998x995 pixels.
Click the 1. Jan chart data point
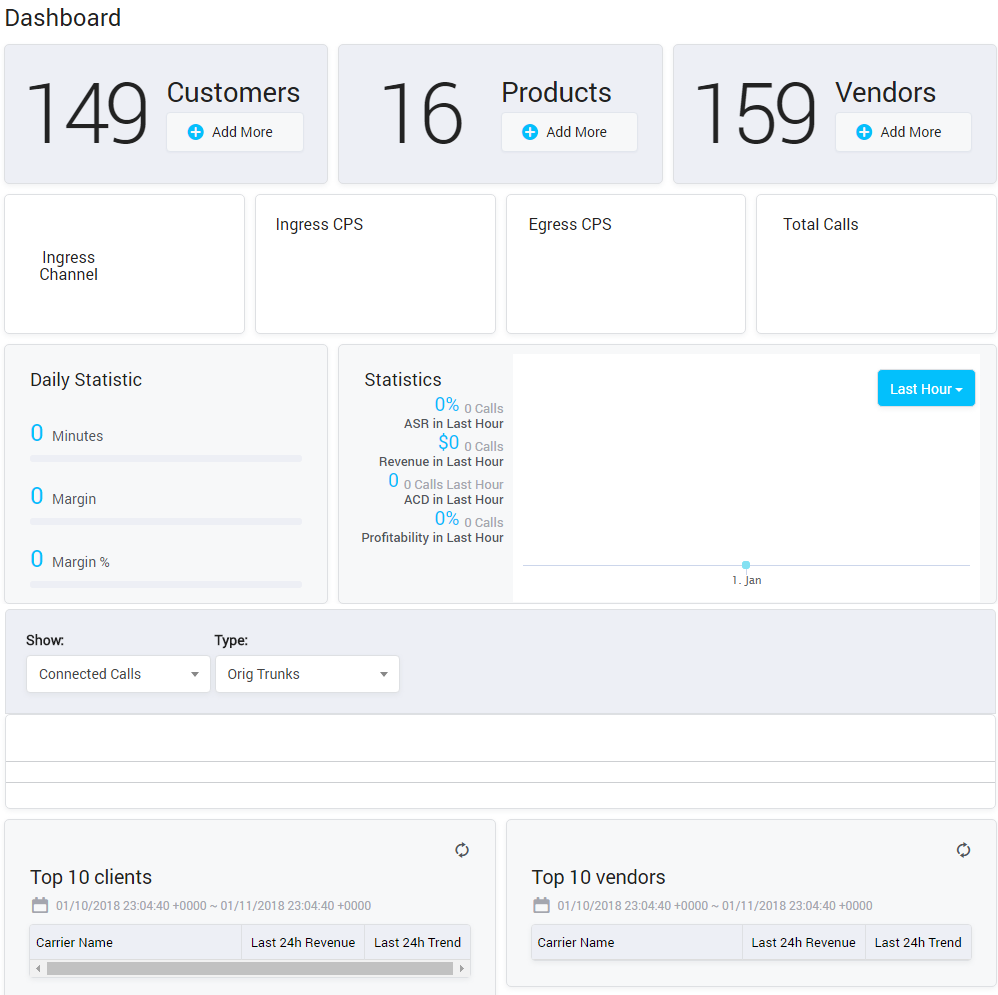(746, 565)
